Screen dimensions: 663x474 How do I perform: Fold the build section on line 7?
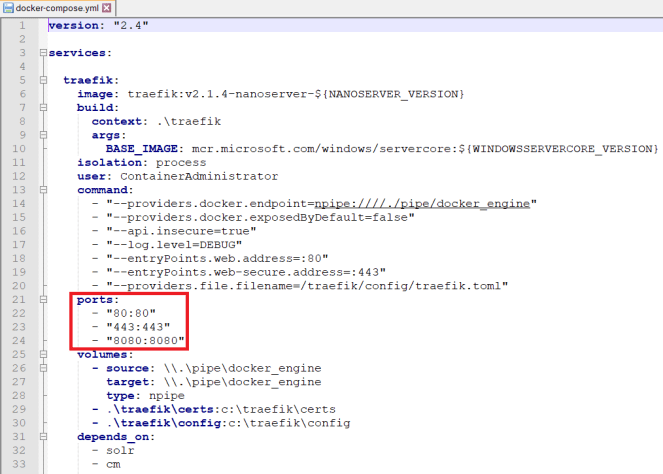point(42,107)
